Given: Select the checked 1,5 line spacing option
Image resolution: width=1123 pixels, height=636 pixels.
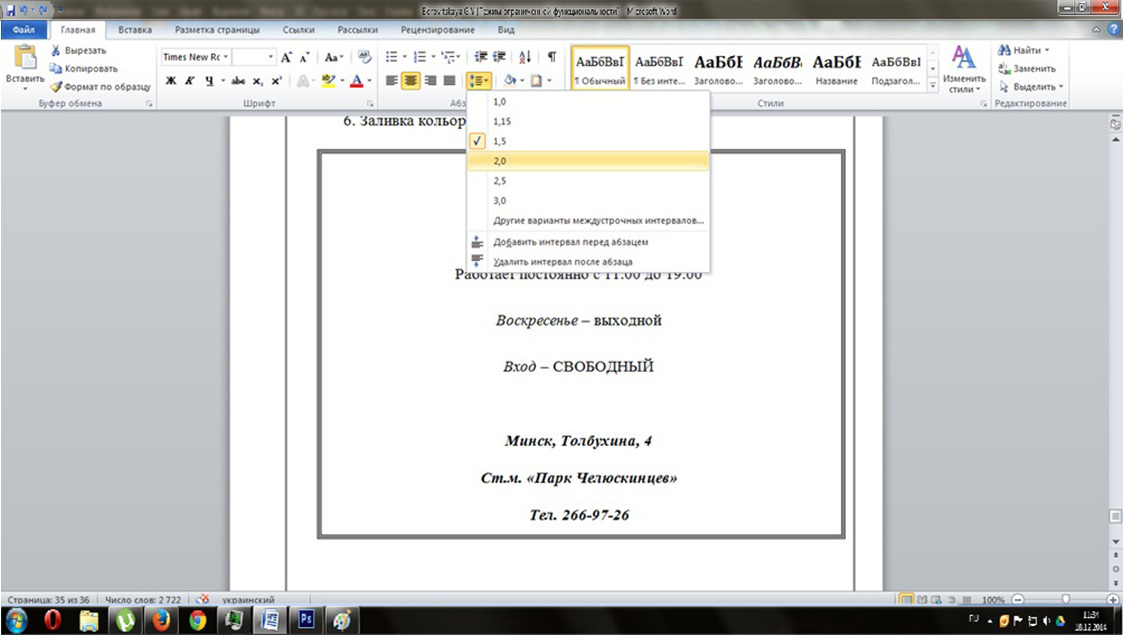Looking at the screenshot, I should tap(500, 141).
